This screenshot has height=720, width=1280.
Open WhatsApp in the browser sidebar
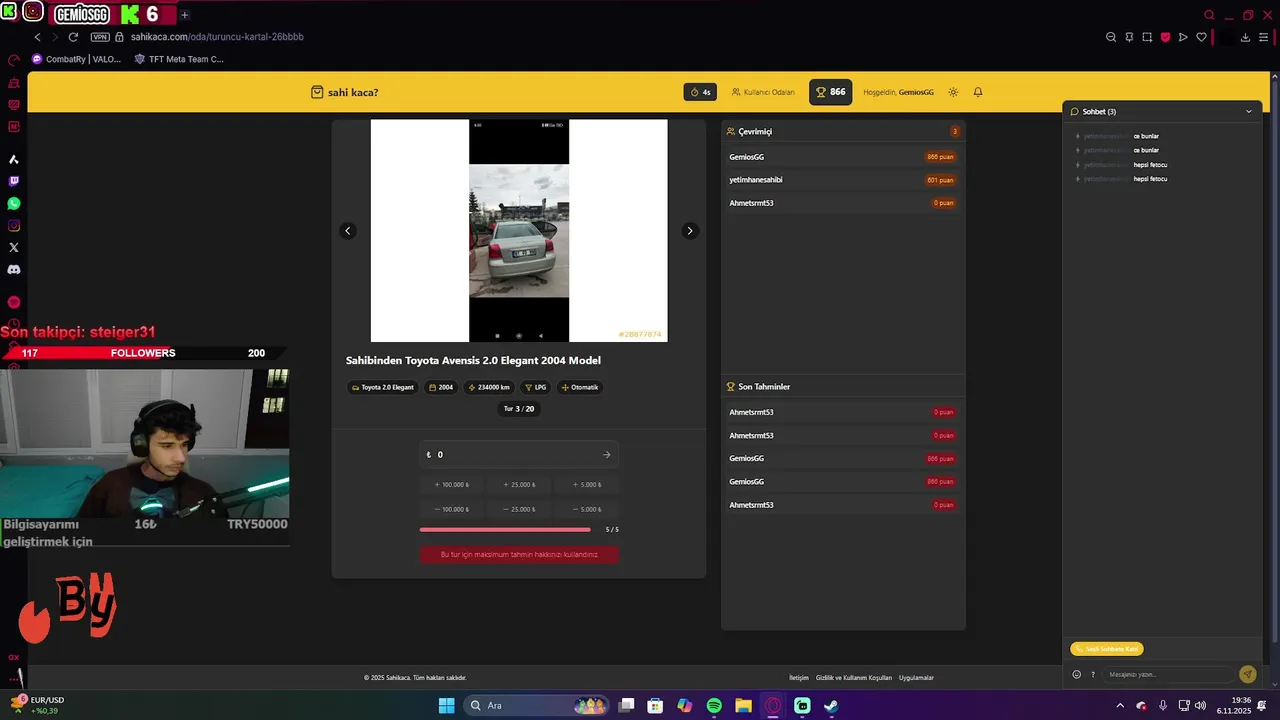click(14, 203)
